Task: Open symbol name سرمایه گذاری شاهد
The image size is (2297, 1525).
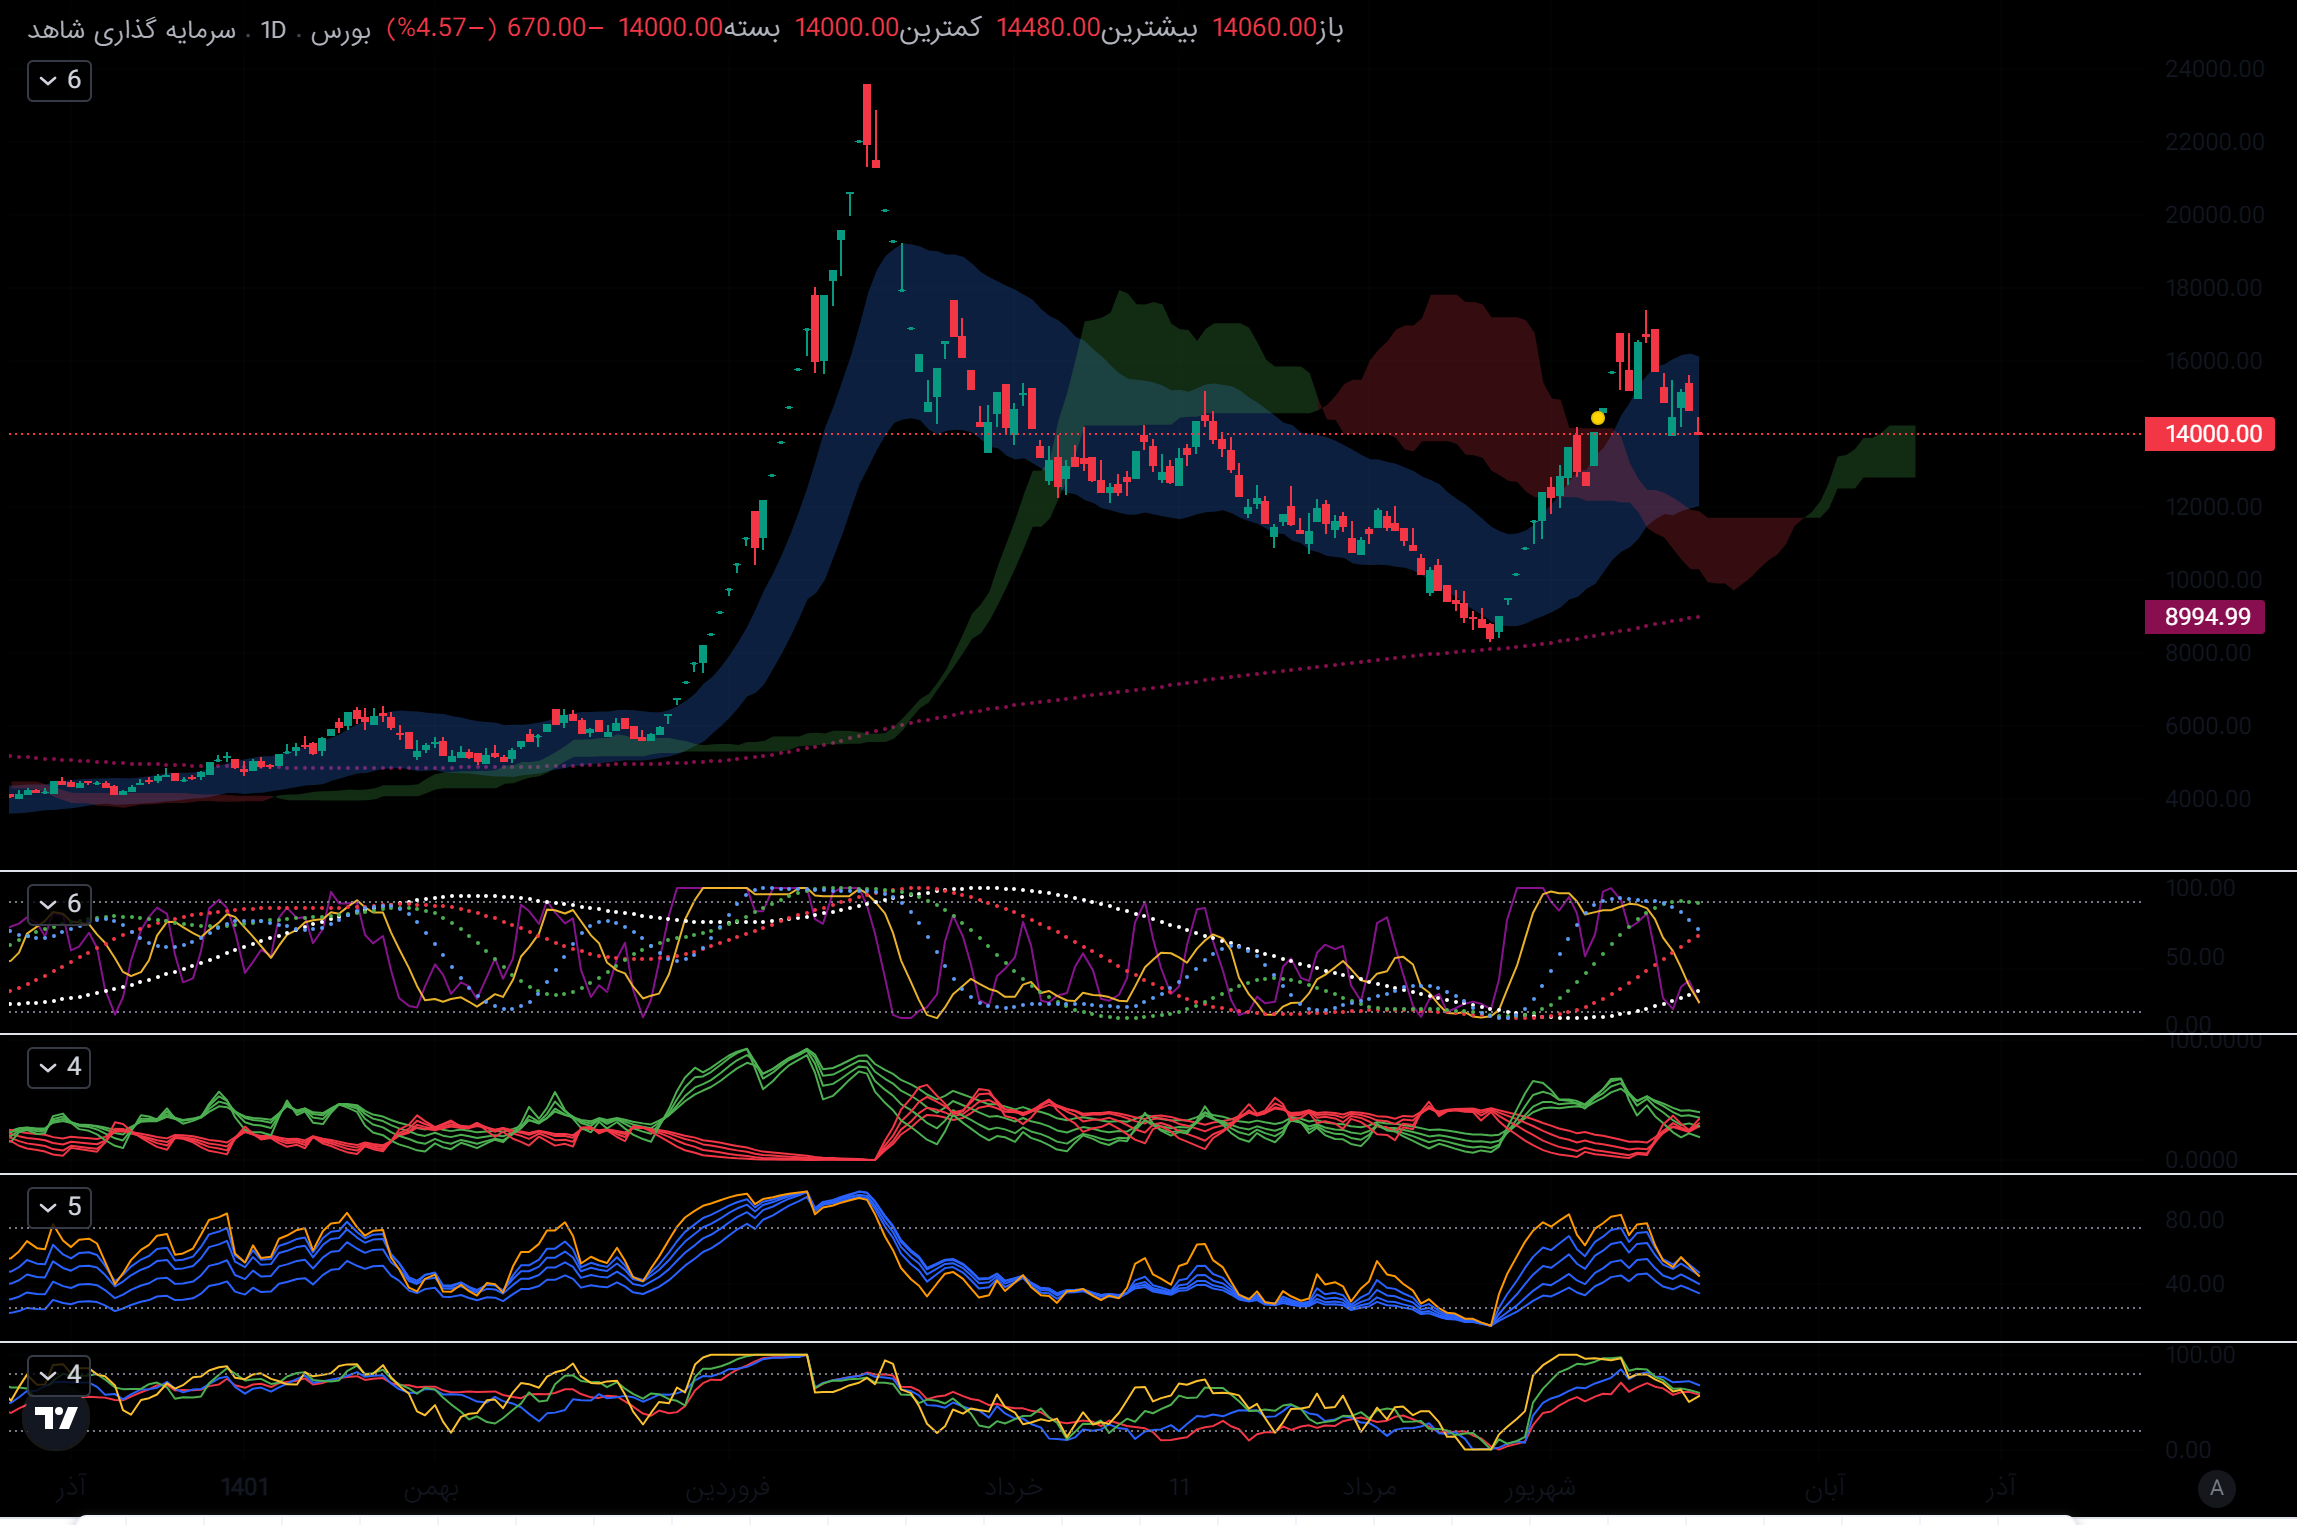Action: tap(132, 29)
